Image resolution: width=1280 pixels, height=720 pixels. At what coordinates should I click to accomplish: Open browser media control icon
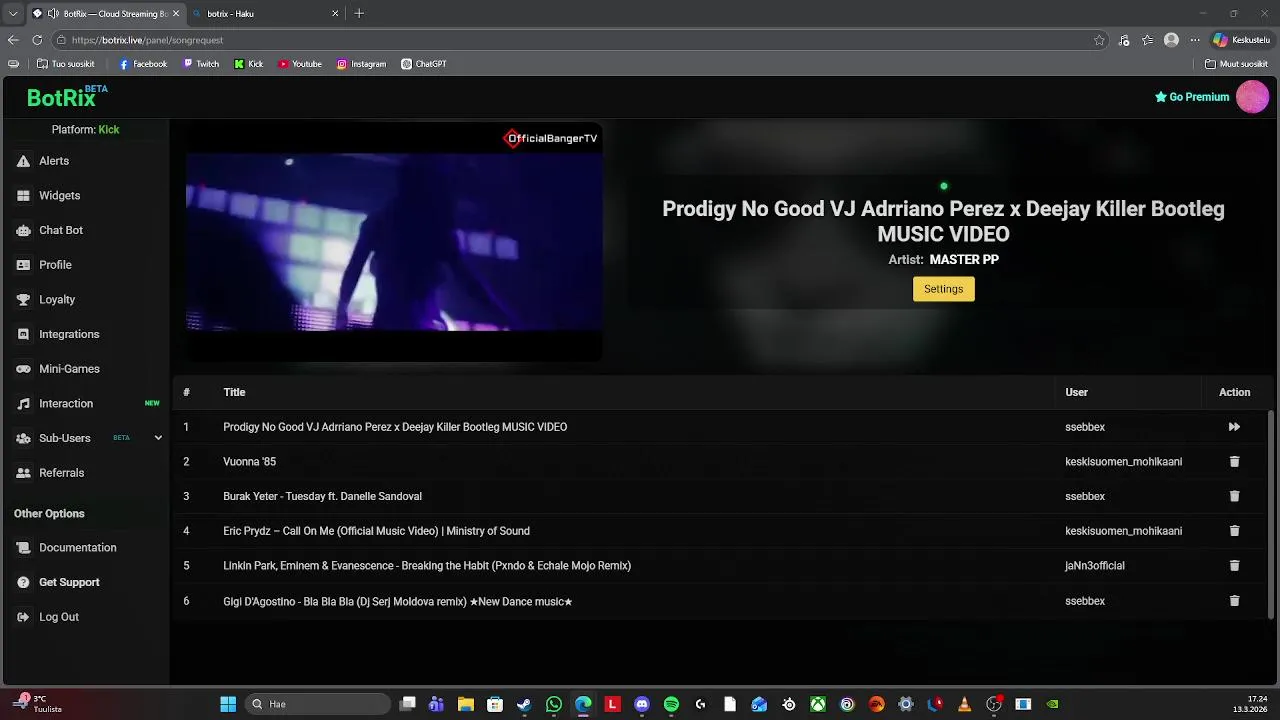point(1124,40)
